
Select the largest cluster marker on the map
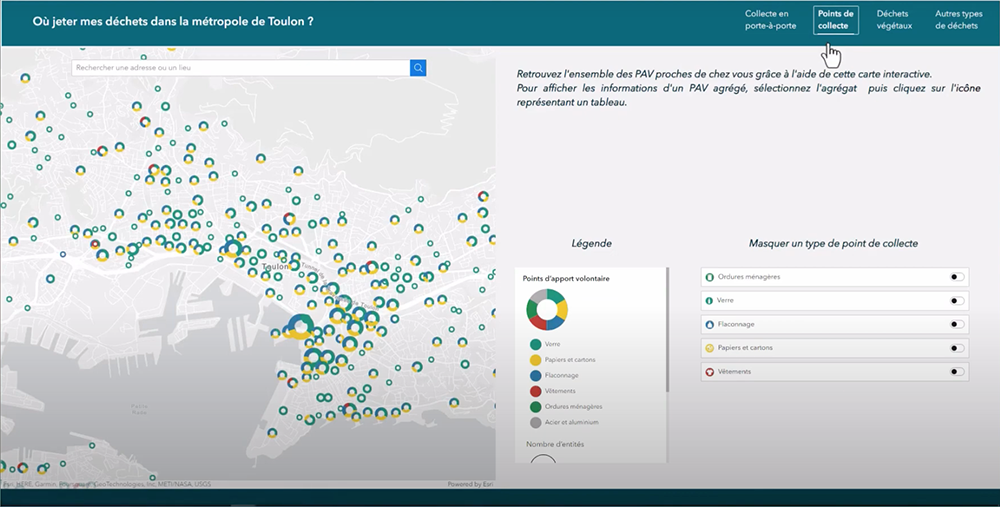299,327
